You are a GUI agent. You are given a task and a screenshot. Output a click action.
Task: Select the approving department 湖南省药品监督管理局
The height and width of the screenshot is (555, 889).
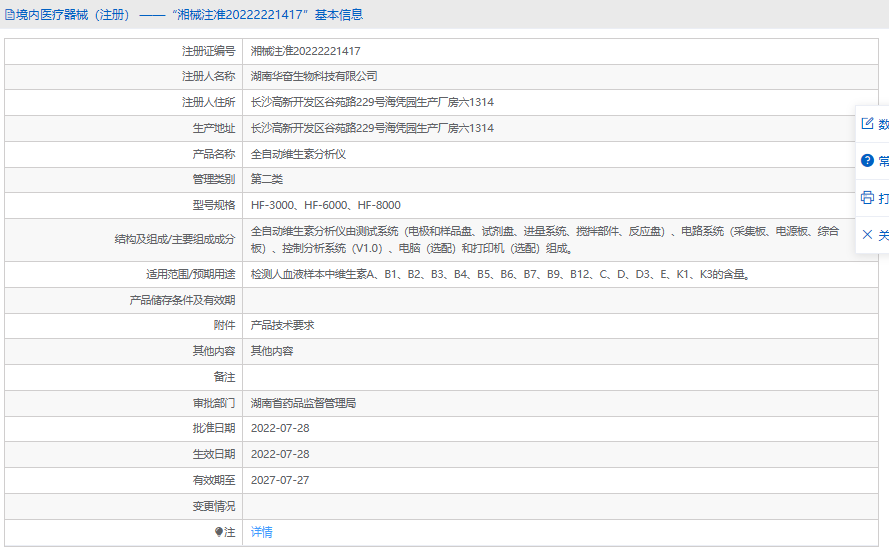[x=303, y=403]
